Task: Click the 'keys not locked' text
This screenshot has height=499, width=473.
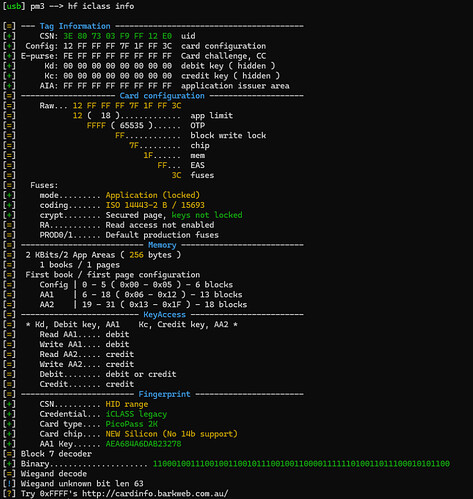Action: click(207, 215)
